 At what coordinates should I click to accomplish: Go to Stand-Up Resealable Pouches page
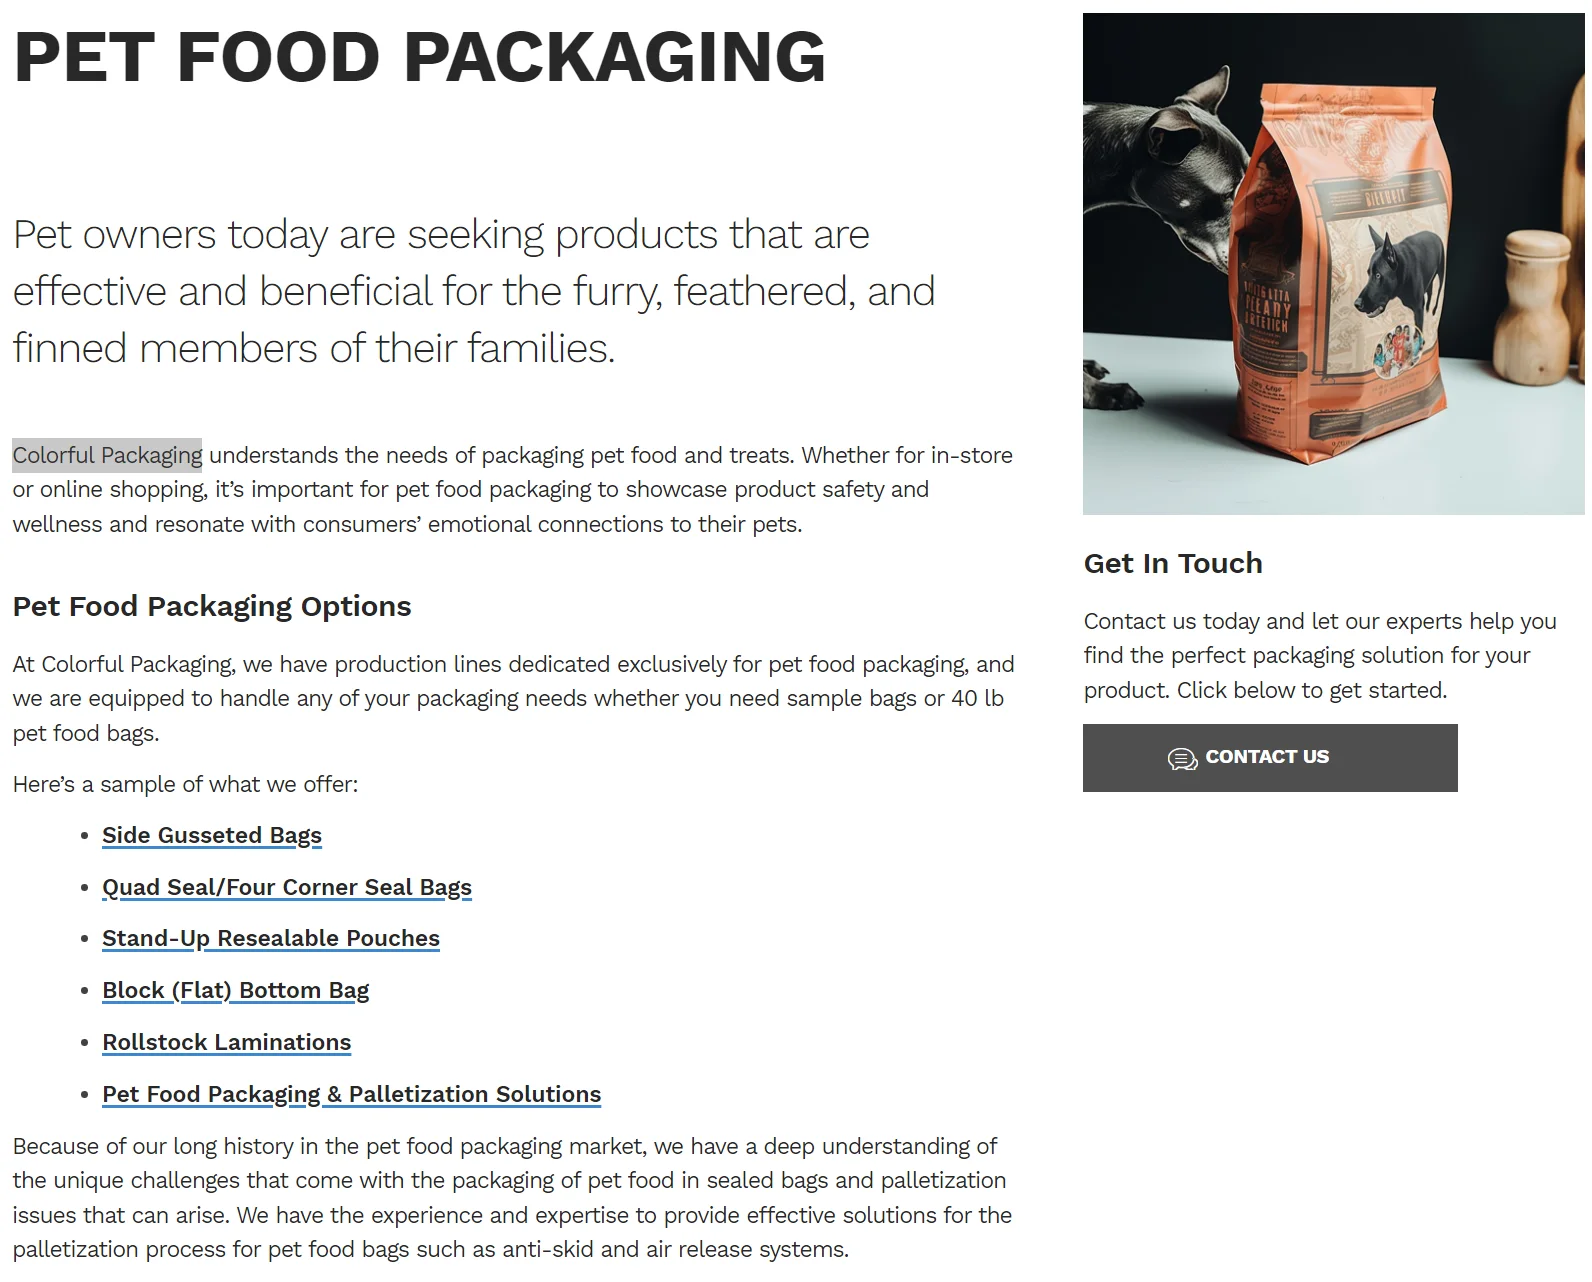[271, 938]
